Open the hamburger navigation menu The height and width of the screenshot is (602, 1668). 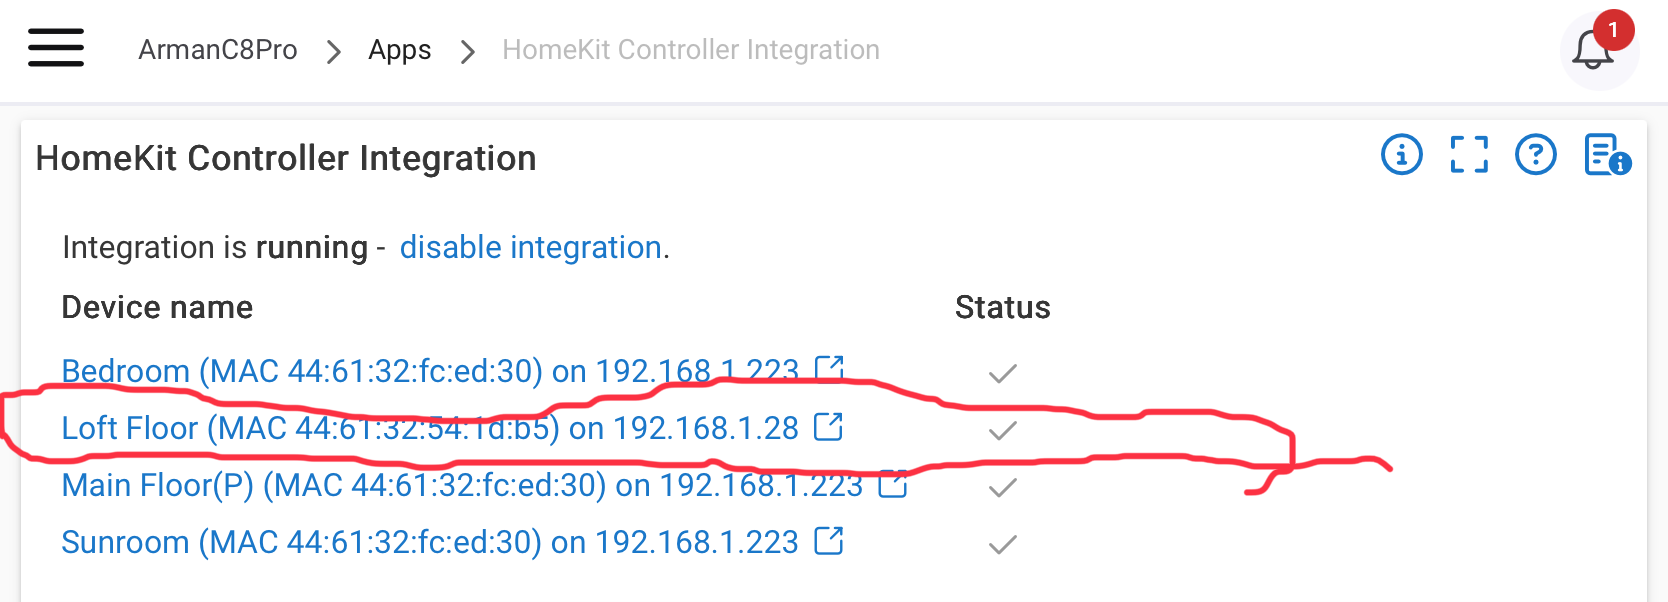56,48
